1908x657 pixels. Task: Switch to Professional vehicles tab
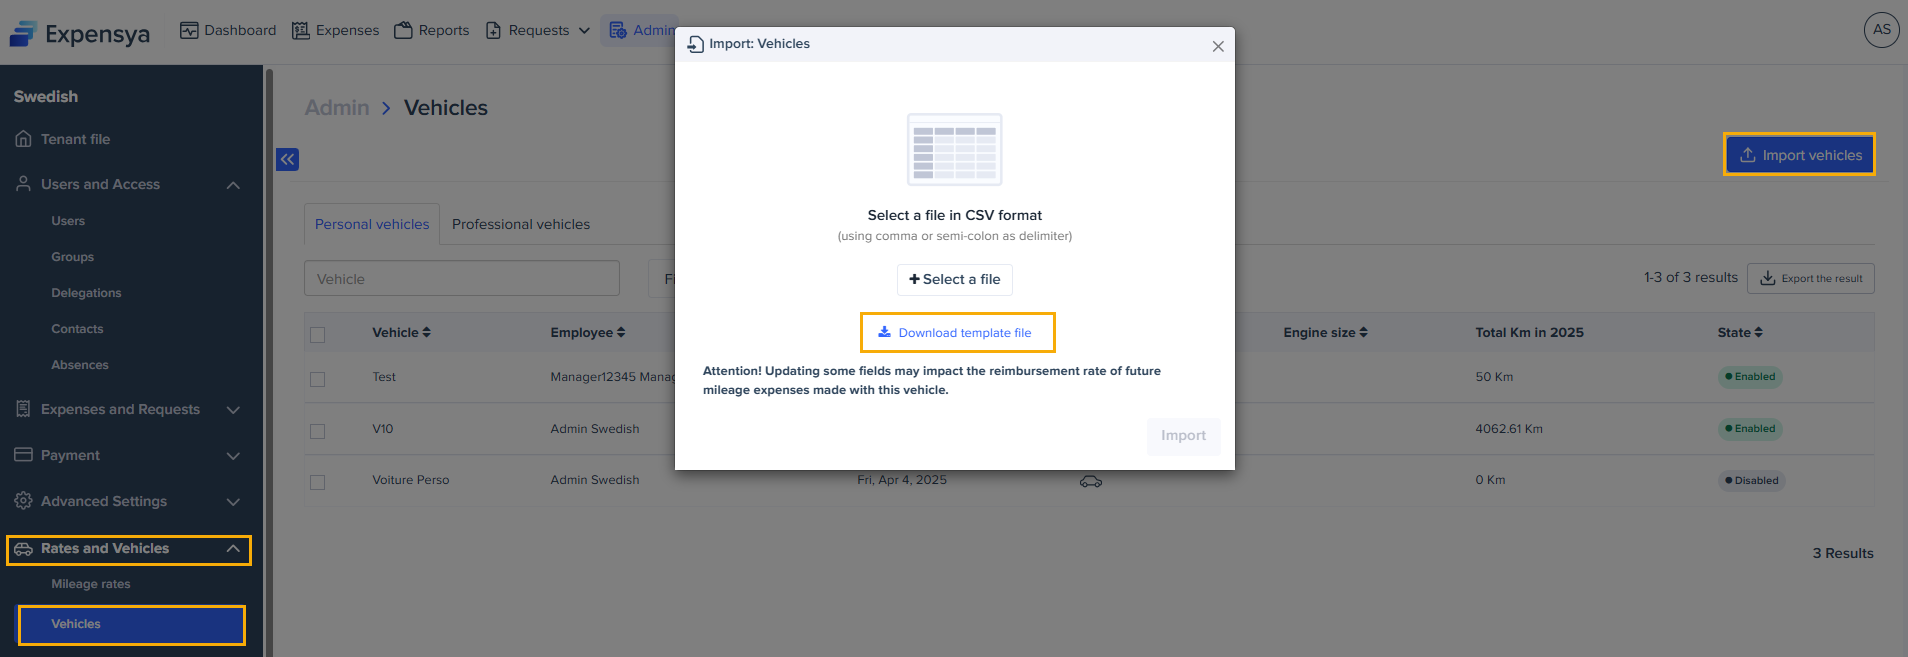[x=521, y=224]
